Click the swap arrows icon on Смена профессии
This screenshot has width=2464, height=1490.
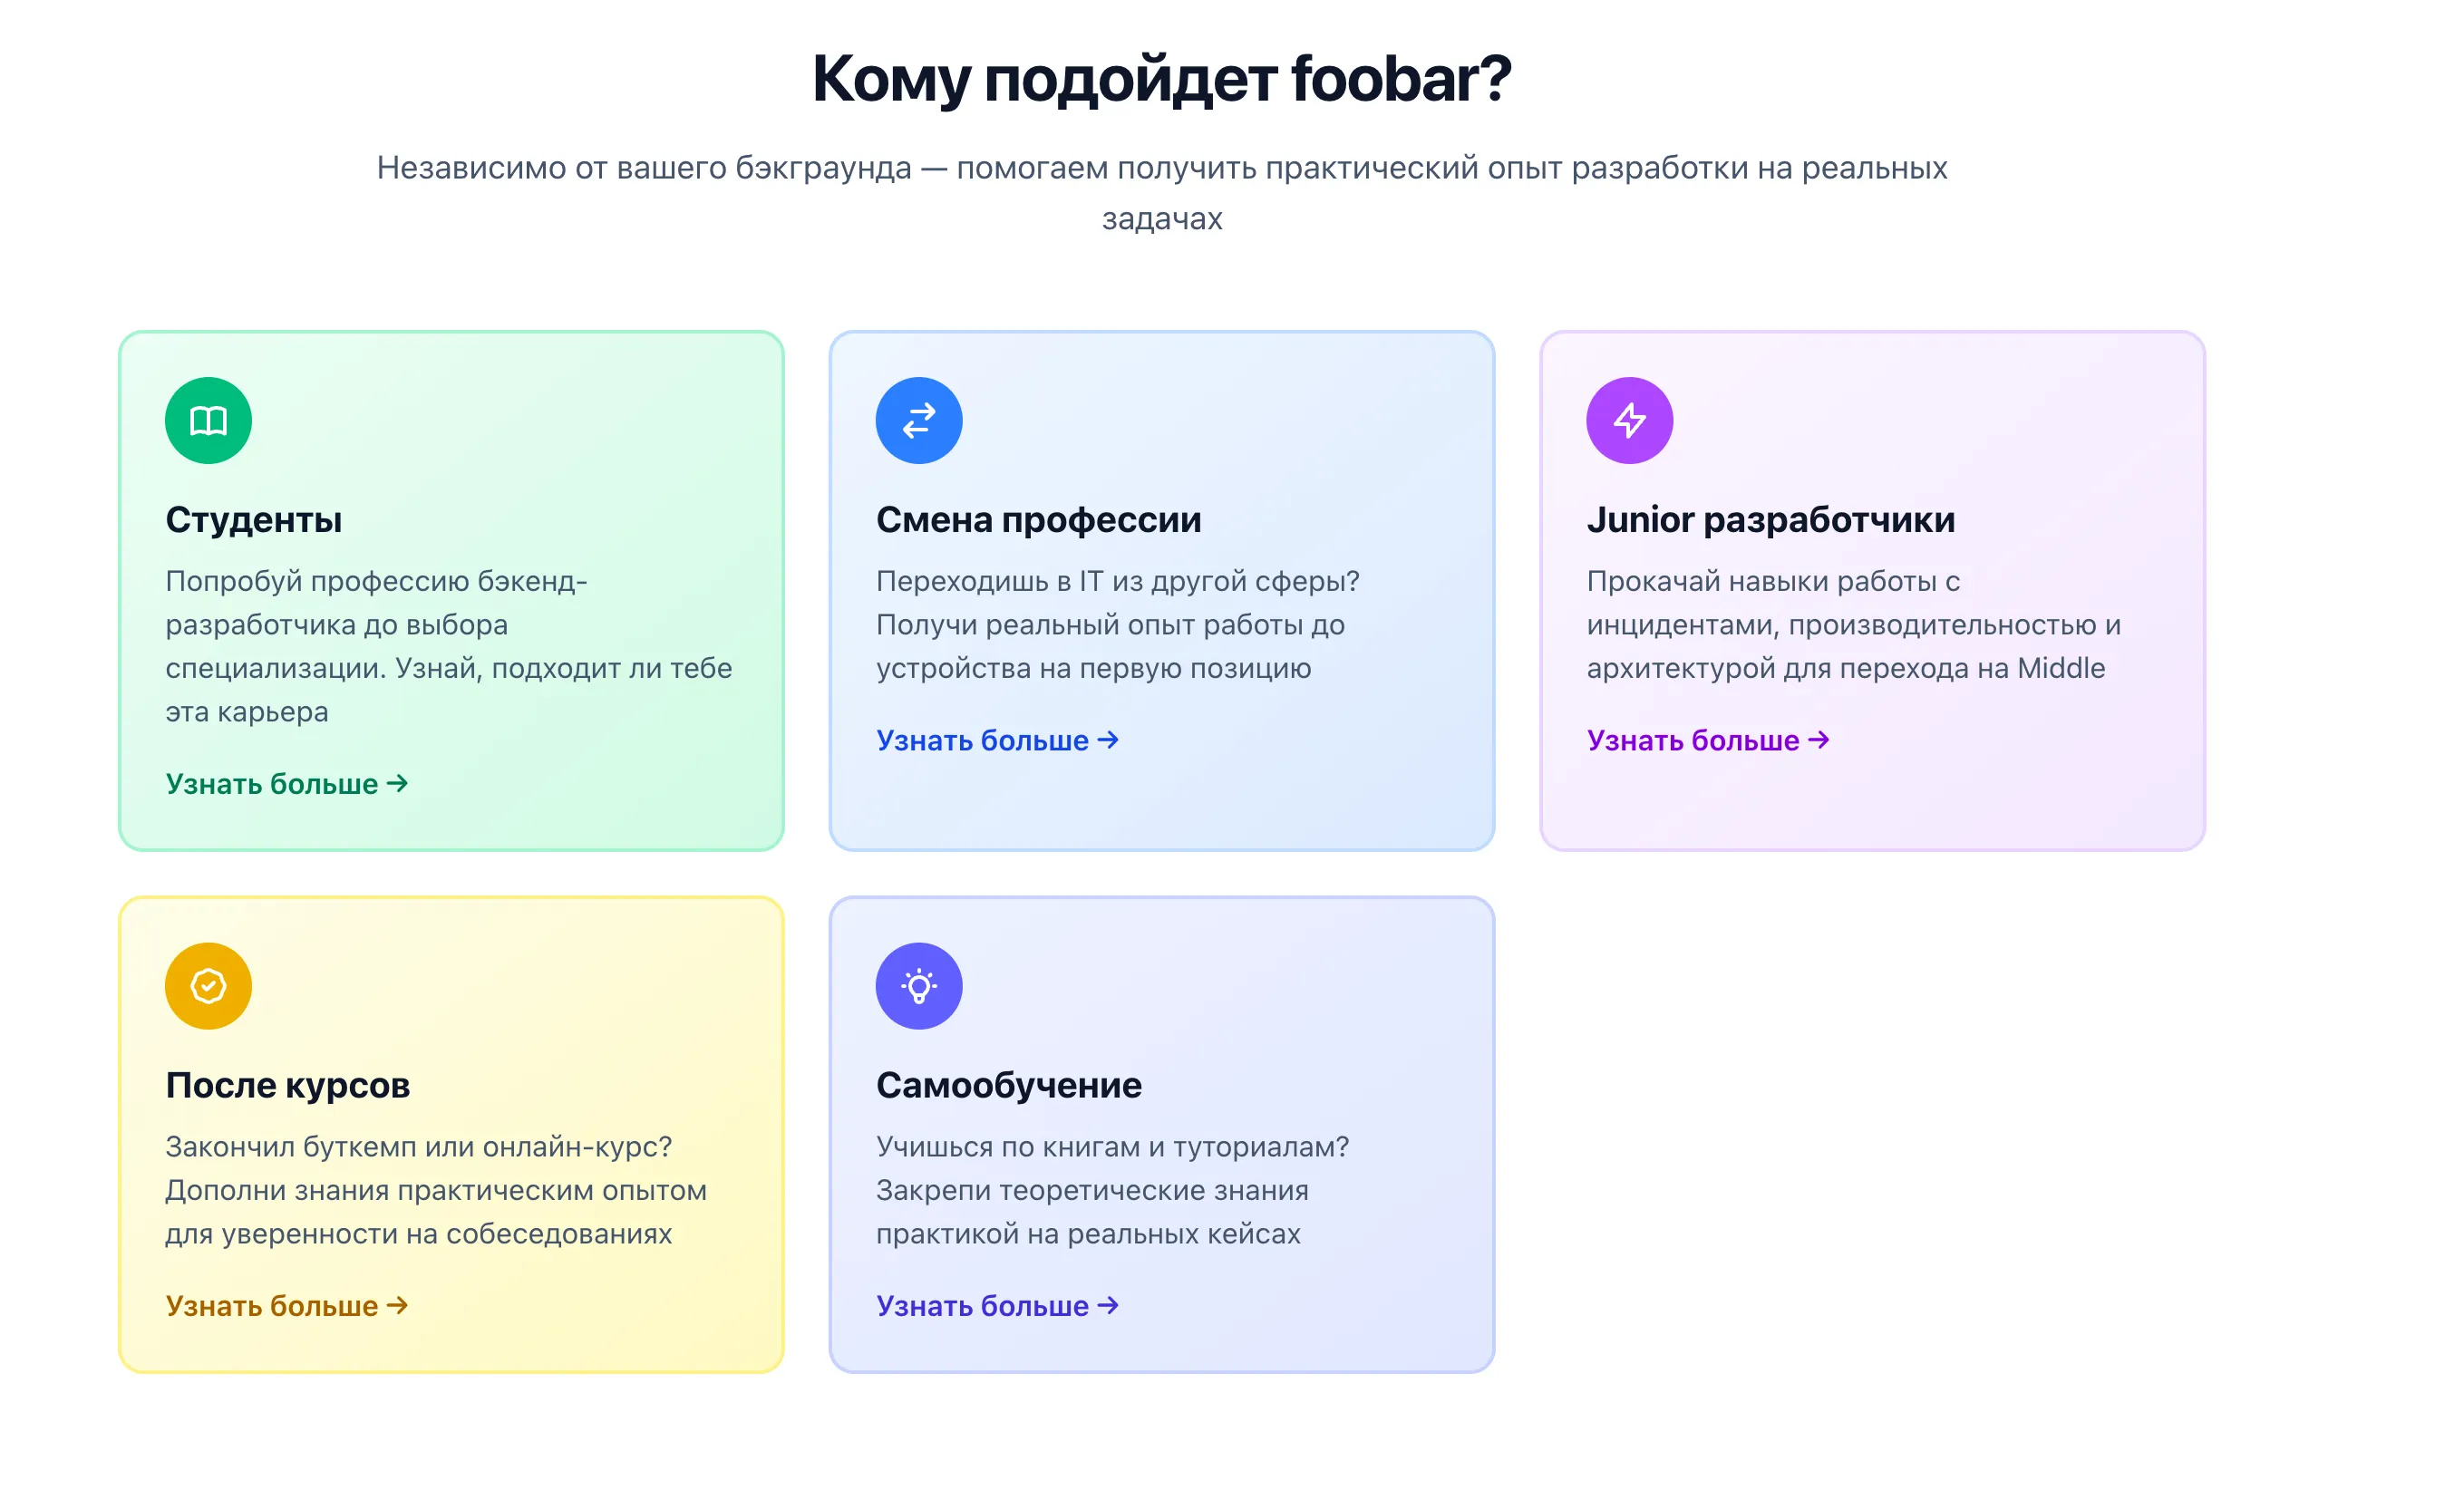(x=919, y=420)
